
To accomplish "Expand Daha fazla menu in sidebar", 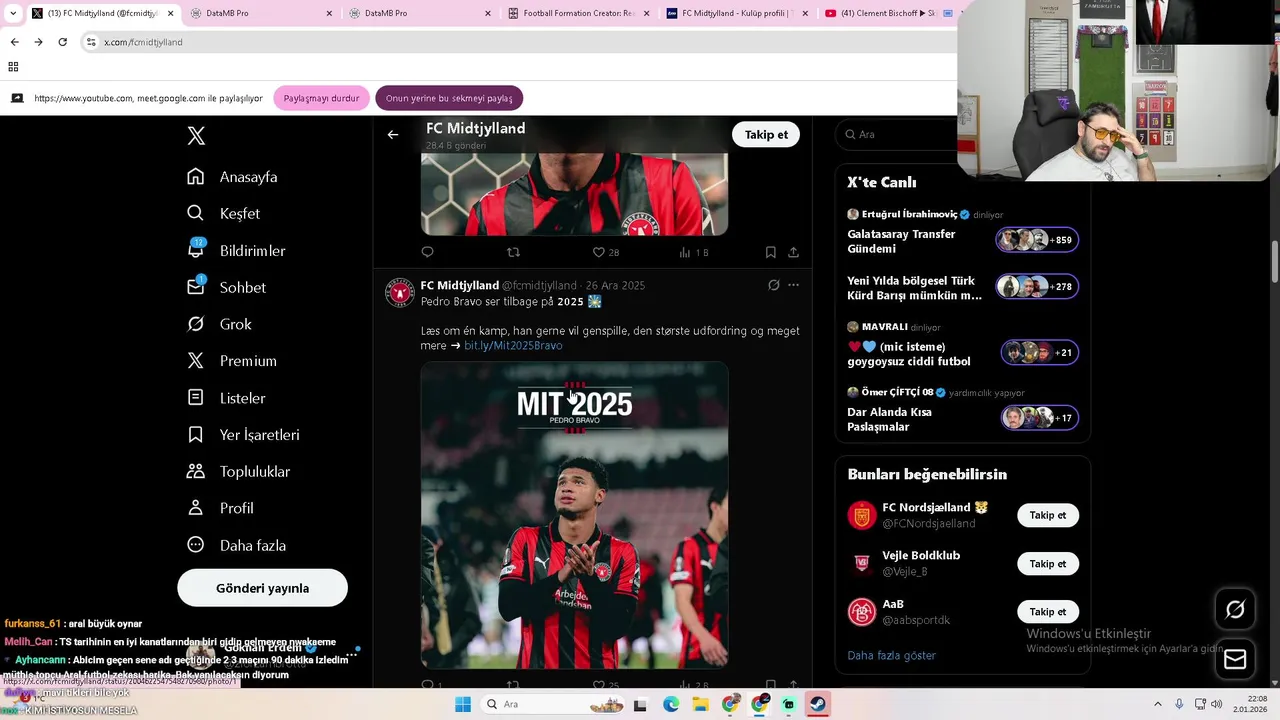I will (236, 545).
